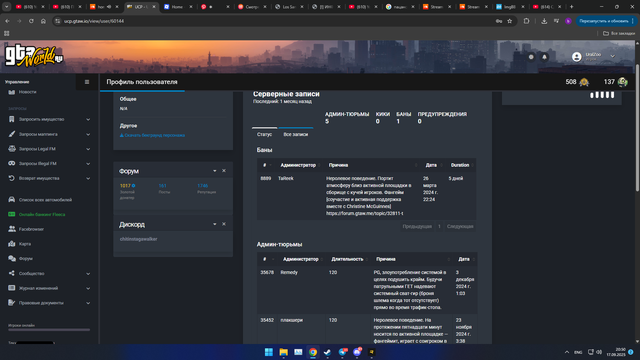
Task: Expand Журнал изменений submenu
Action: point(88,288)
